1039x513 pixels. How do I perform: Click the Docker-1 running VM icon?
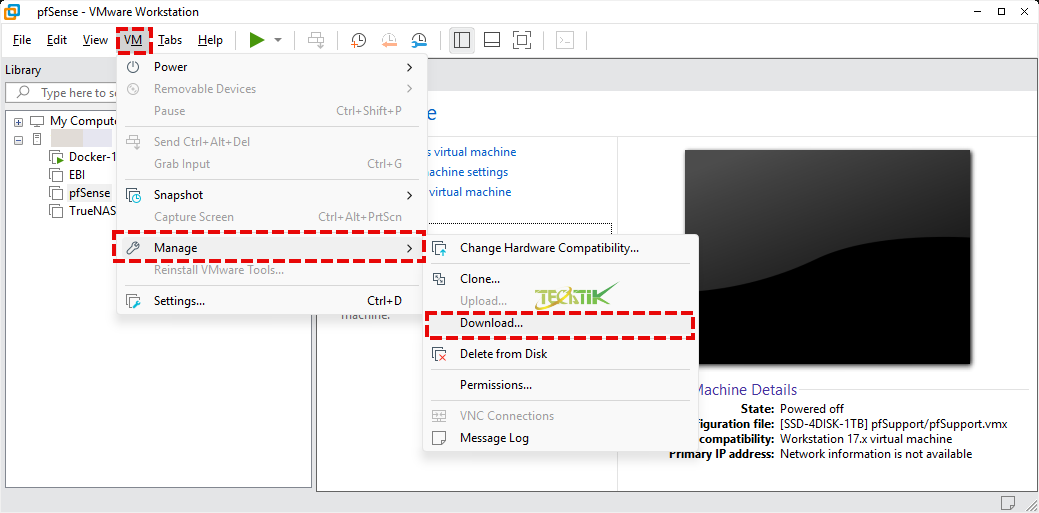click(56, 158)
